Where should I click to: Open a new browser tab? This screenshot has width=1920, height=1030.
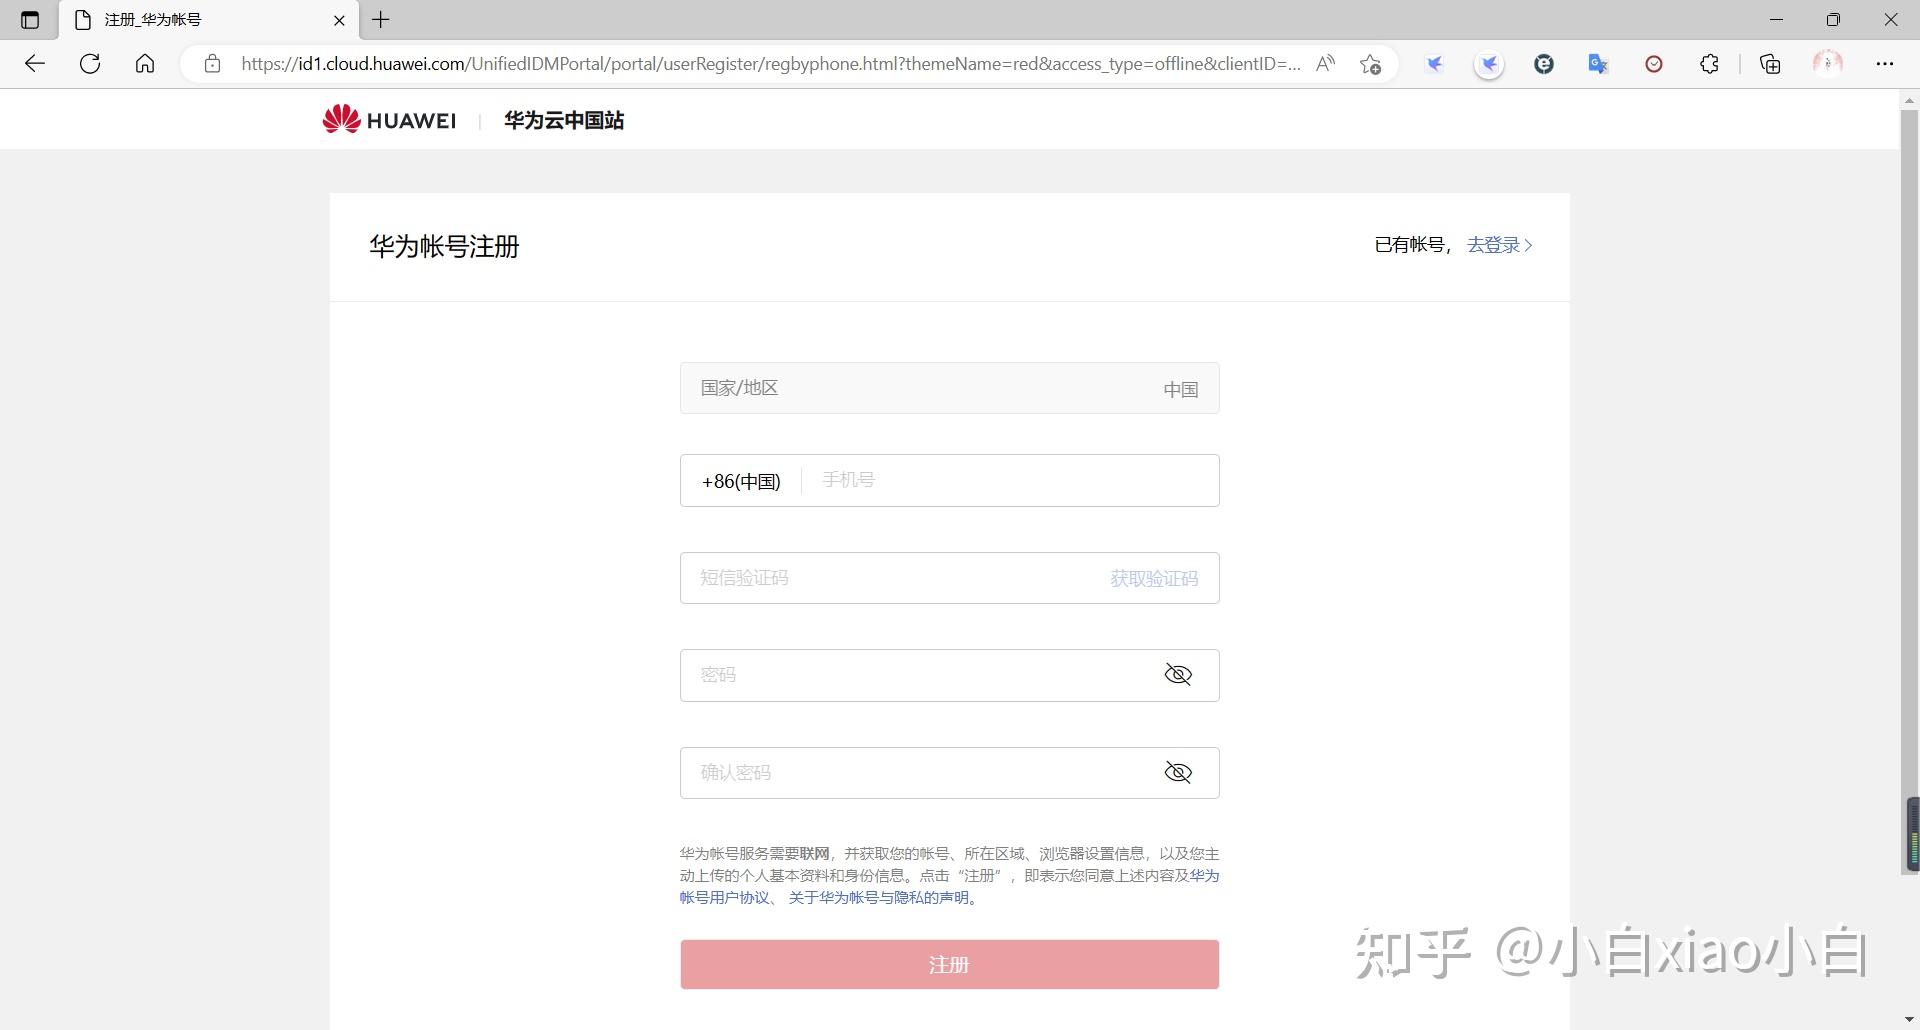(381, 20)
